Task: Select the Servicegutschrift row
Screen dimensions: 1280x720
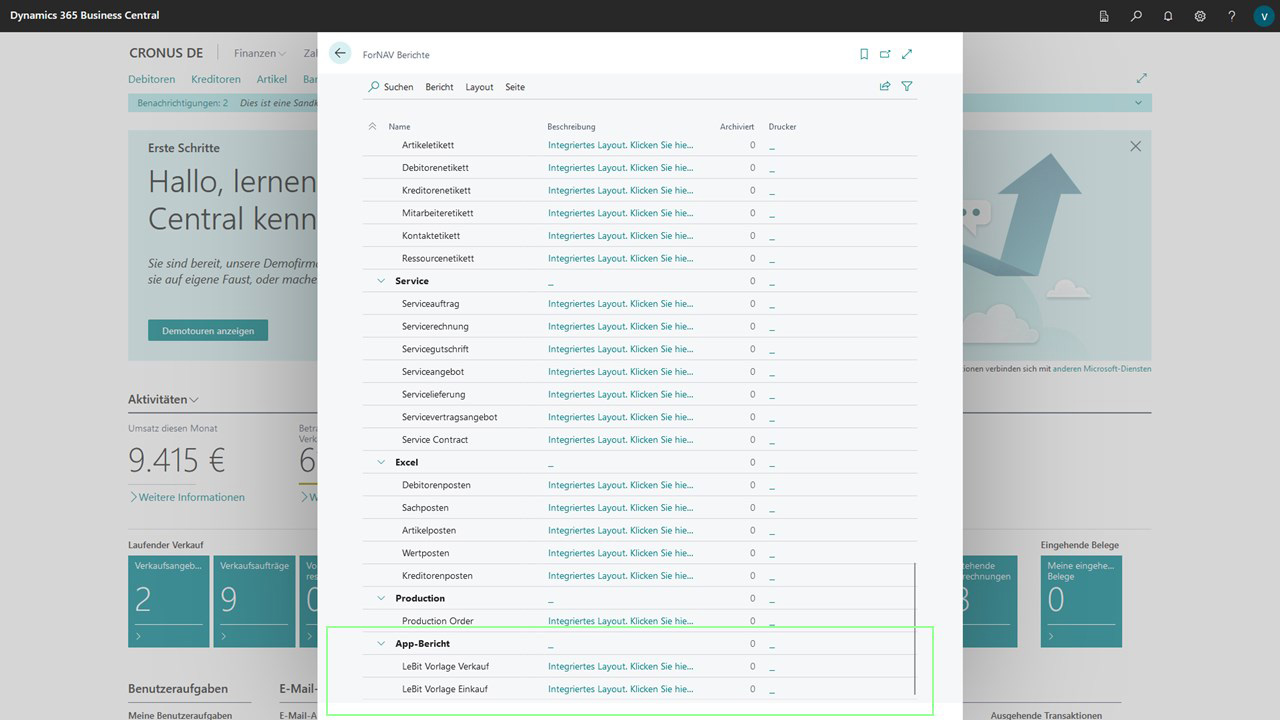Action: tap(639, 349)
